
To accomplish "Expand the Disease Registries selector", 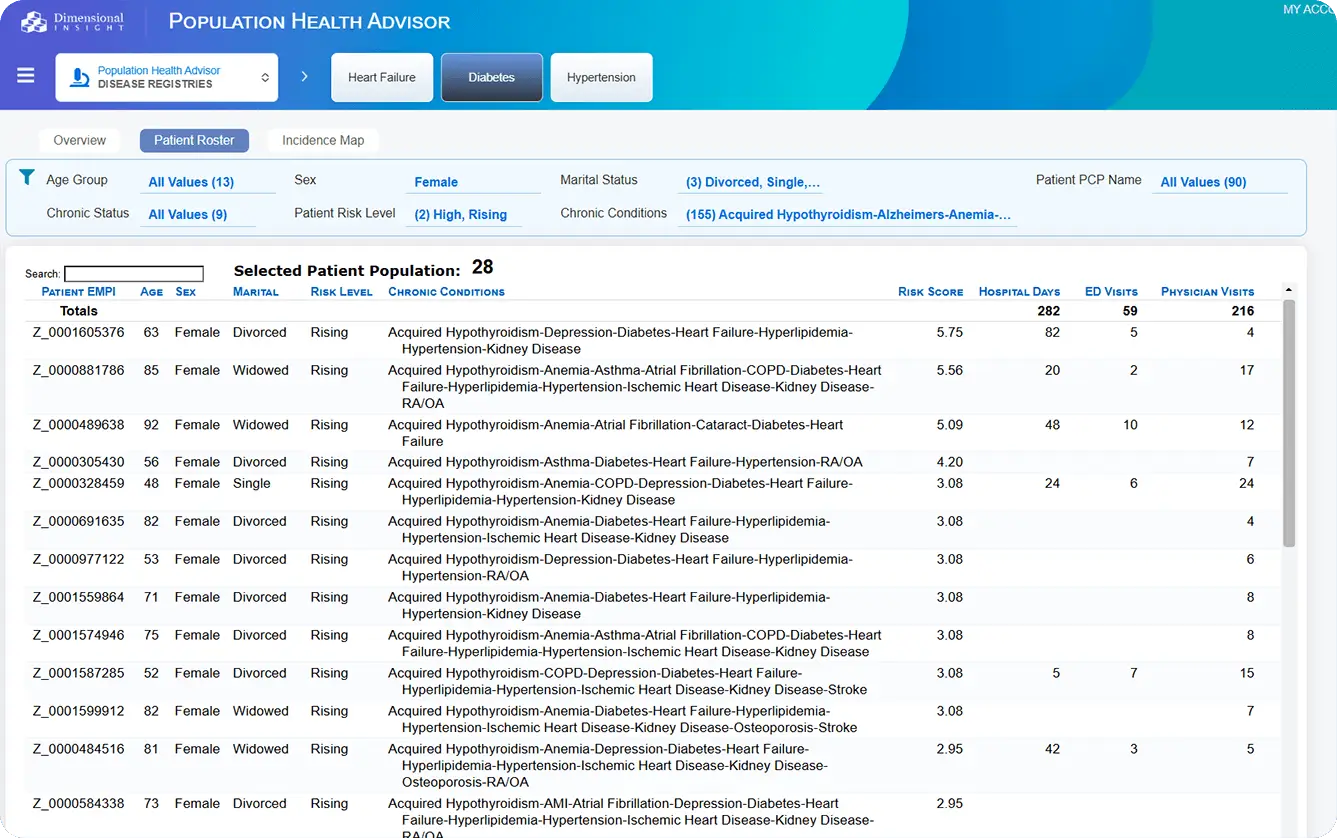I will pyautogui.click(x=265, y=78).
